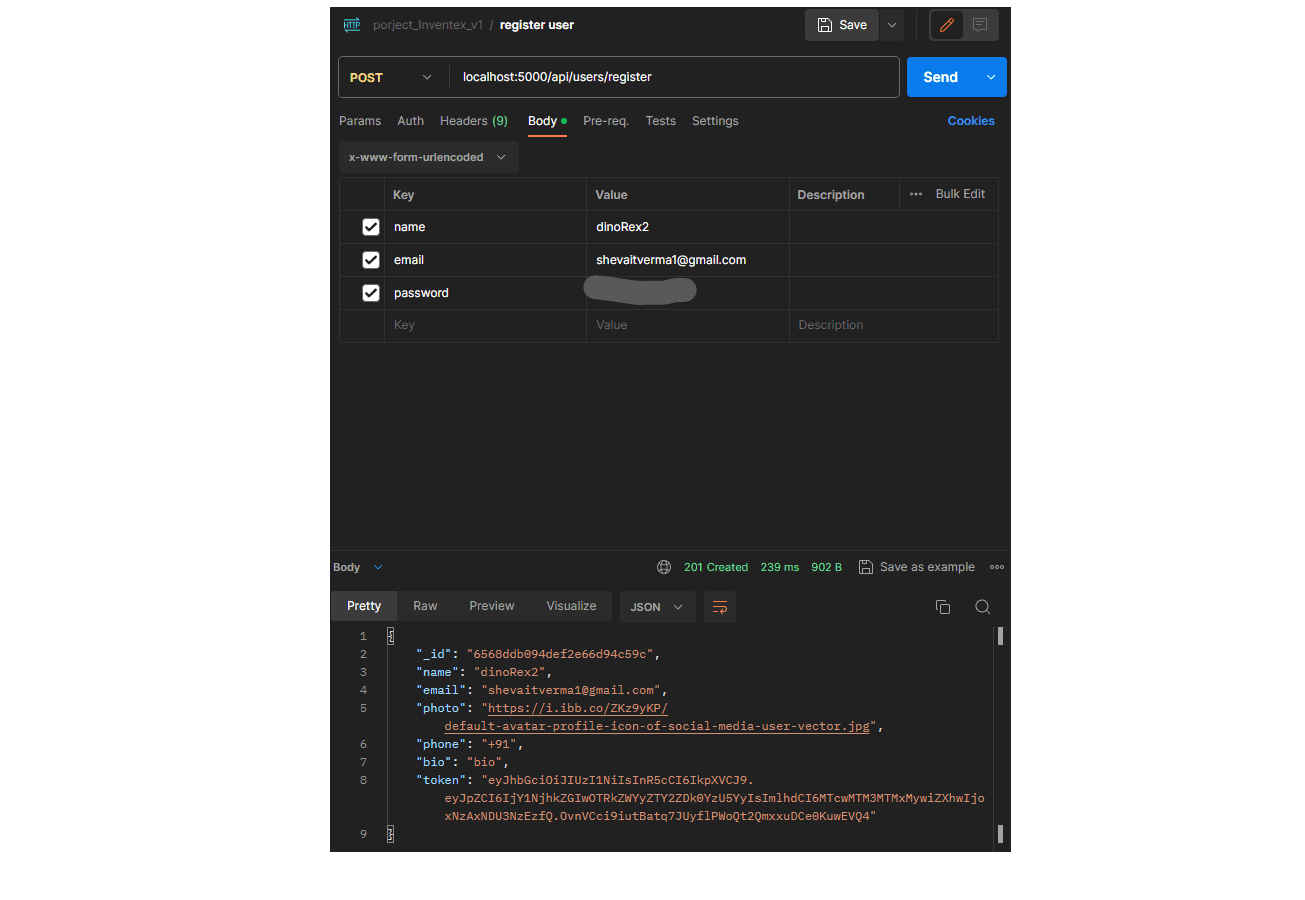
Task: Disable the password parameter checkbox
Action: [371, 293]
